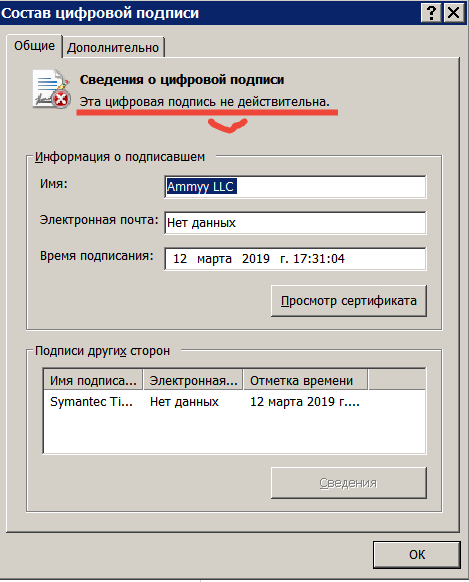469x582 pixels.
Task: Select the Symantec countersignature row
Action: [x=234, y=402]
